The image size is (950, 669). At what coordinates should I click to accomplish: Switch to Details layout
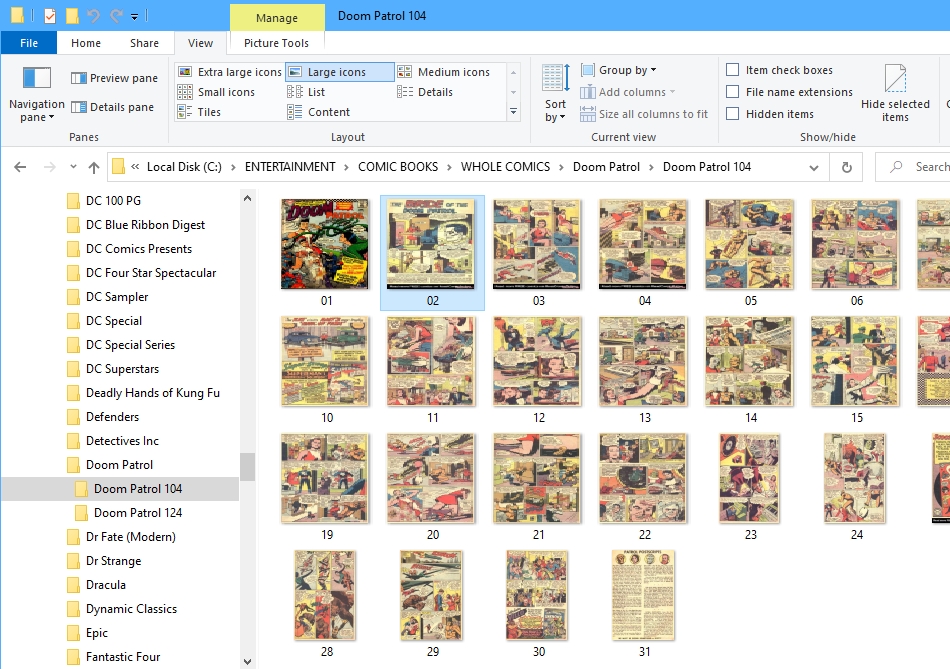[425, 92]
